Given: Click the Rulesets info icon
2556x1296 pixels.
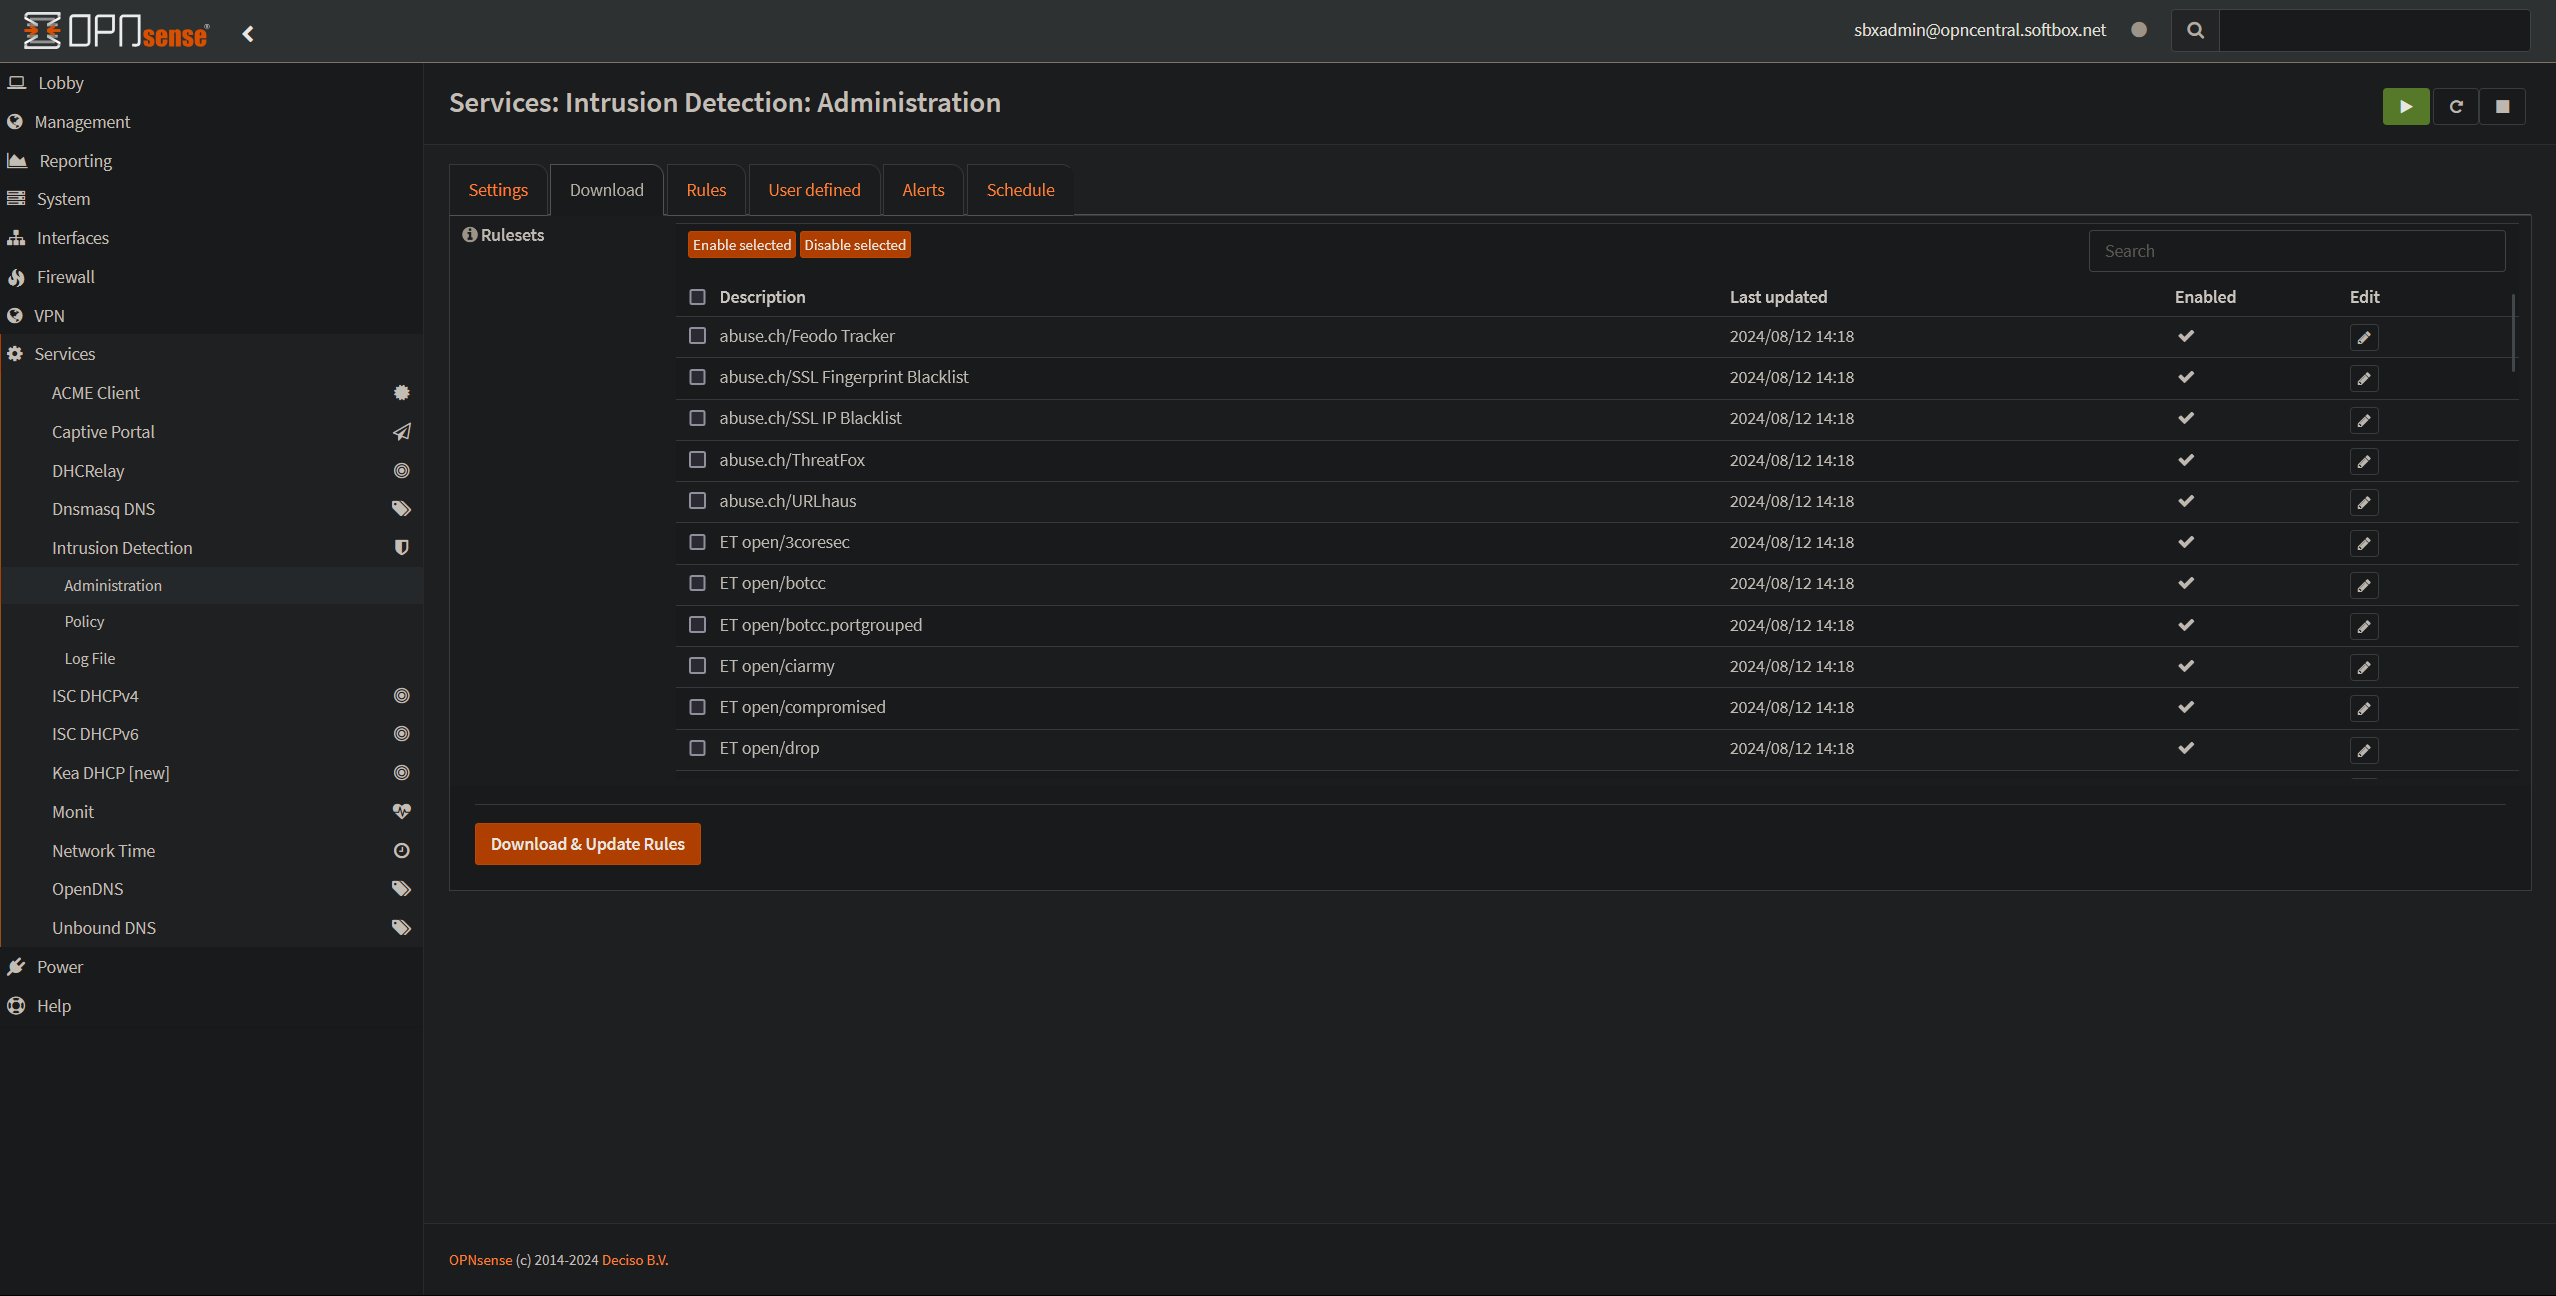Looking at the screenshot, I should pyautogui.click(x=469, y=235).
